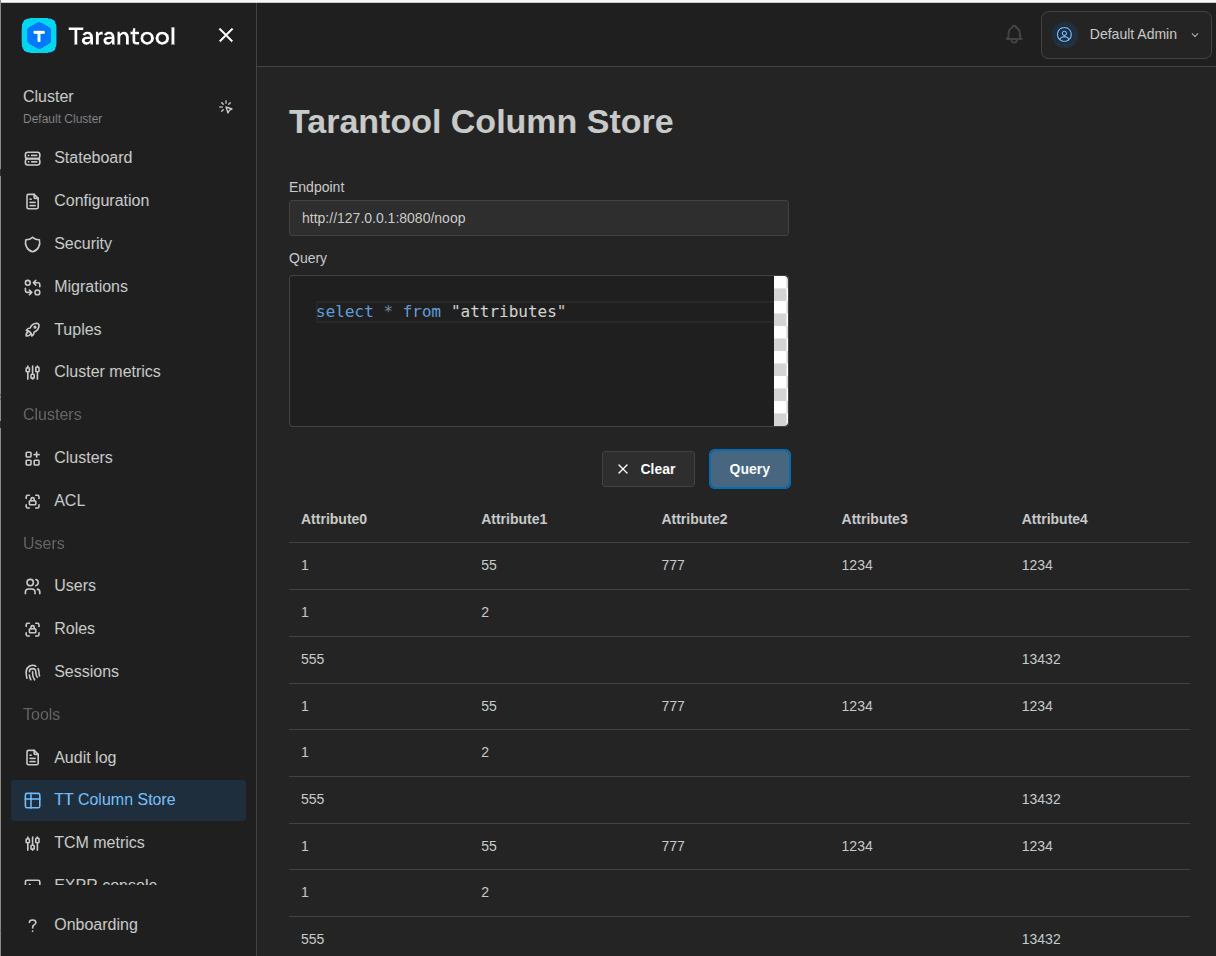1216x956 pixels.
Task: Go to ACL page
Action: 128,501
